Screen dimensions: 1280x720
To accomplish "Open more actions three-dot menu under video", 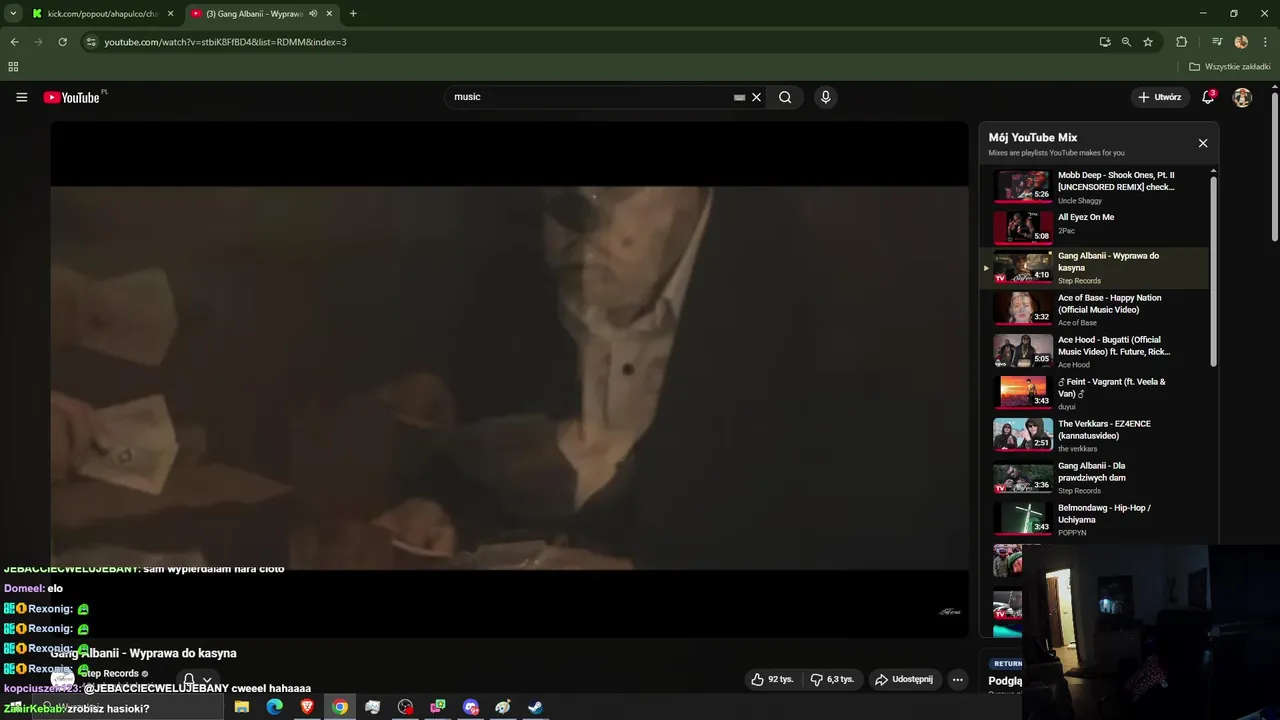I will coord(957,679).
